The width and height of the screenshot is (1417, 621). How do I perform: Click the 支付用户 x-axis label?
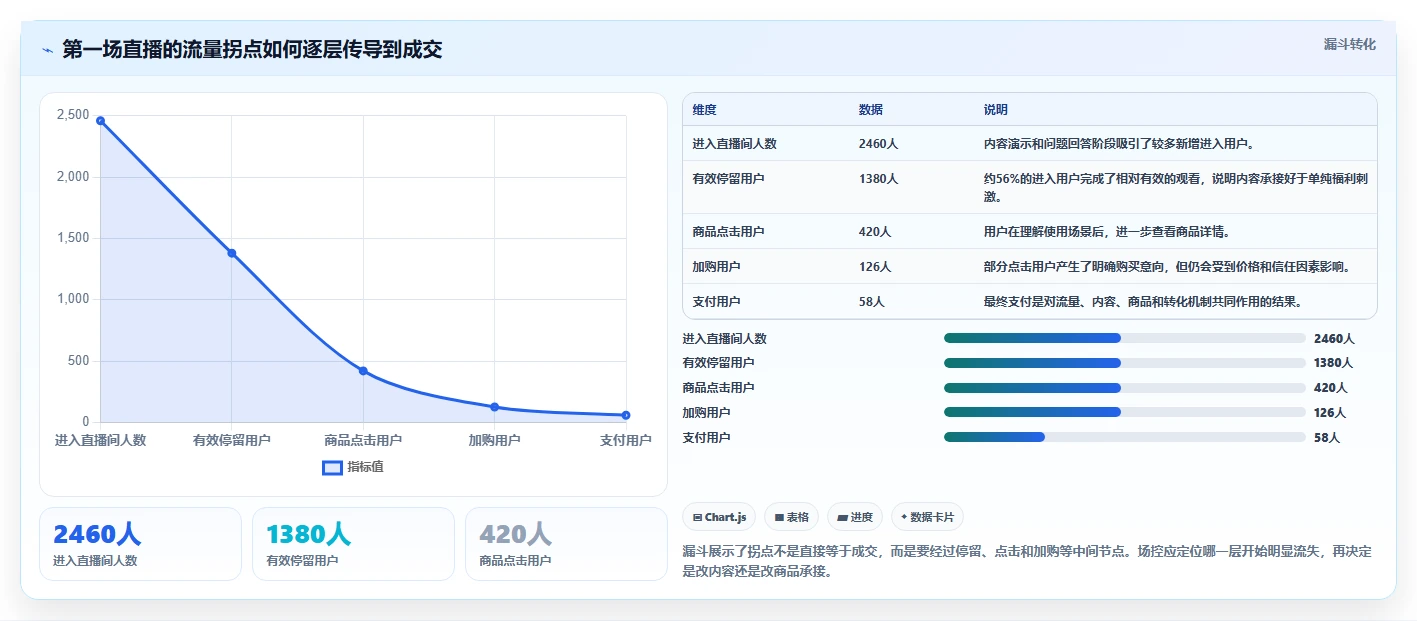tap(626, 440)
